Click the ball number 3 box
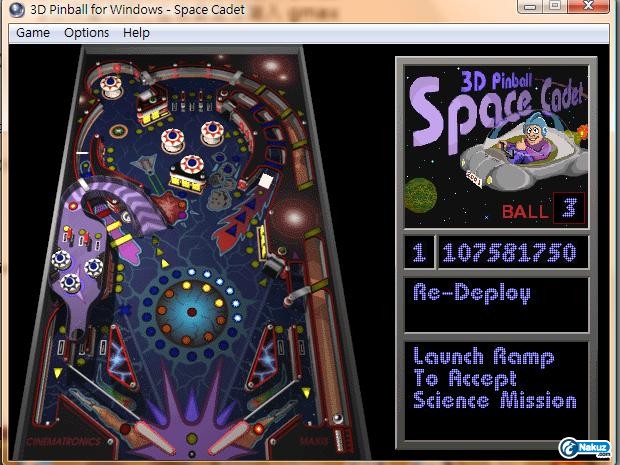 [569, 208]
